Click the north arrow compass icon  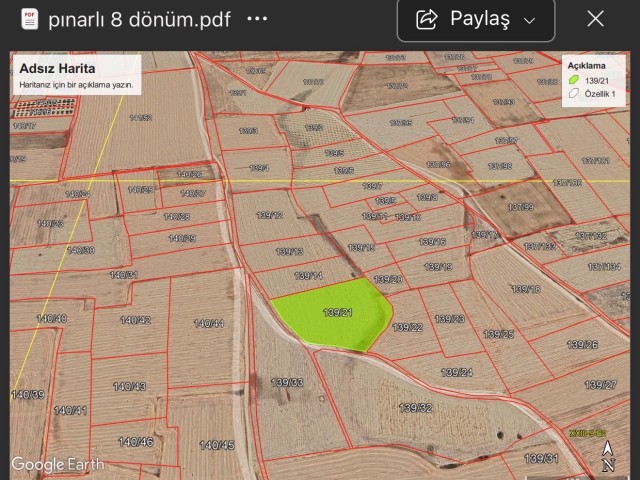[x=608, y=456]
